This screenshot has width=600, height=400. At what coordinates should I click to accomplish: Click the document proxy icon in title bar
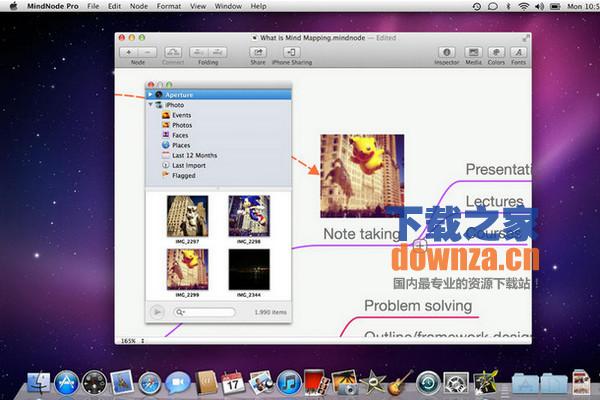click(x=254, y=38)
